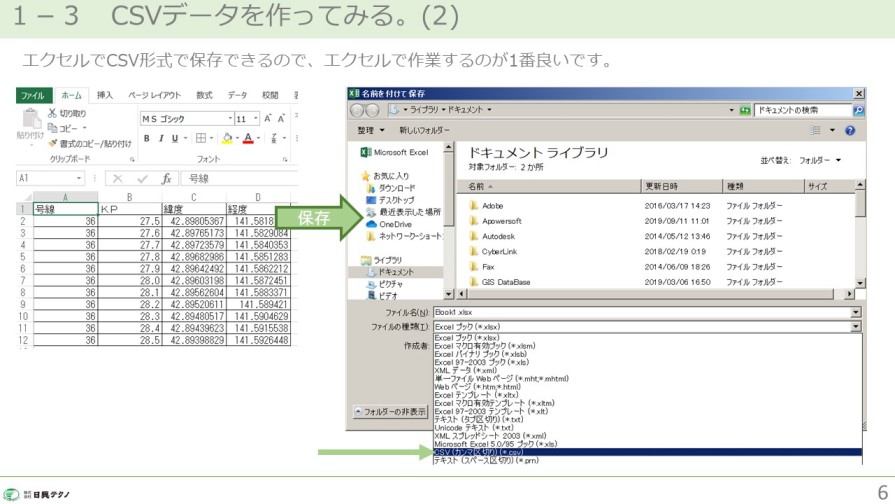Toggle Bold formatting in the ribbon
Screen dimensions: 895x504
click(147, 138)
